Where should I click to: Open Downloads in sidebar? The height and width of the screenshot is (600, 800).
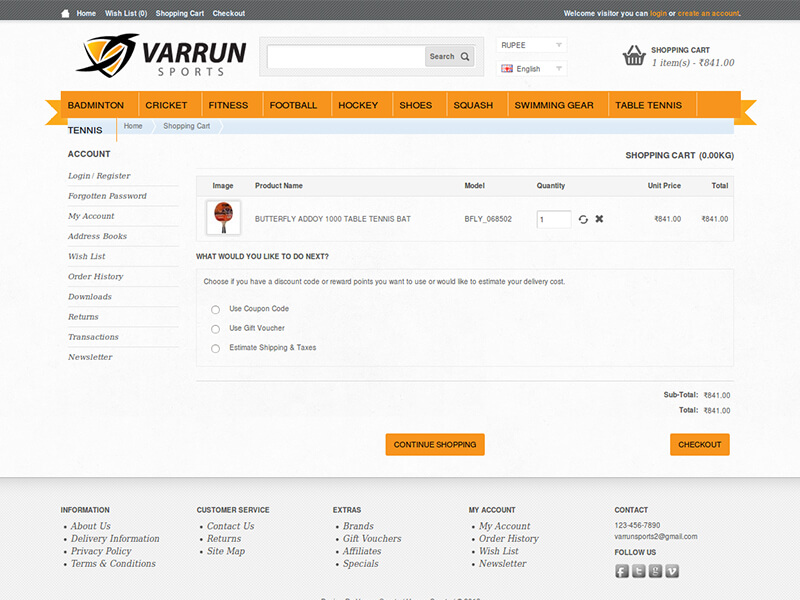click(90, 296)
